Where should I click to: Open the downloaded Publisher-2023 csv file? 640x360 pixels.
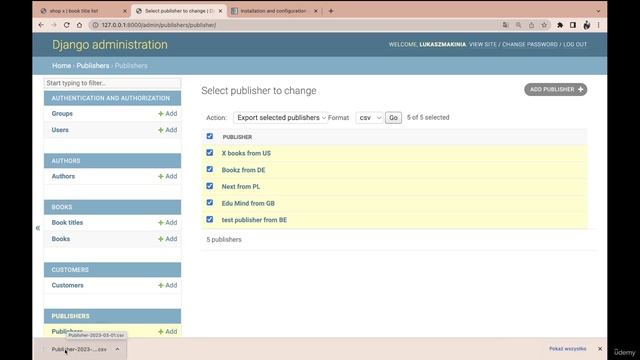click(x=78, y=349)
